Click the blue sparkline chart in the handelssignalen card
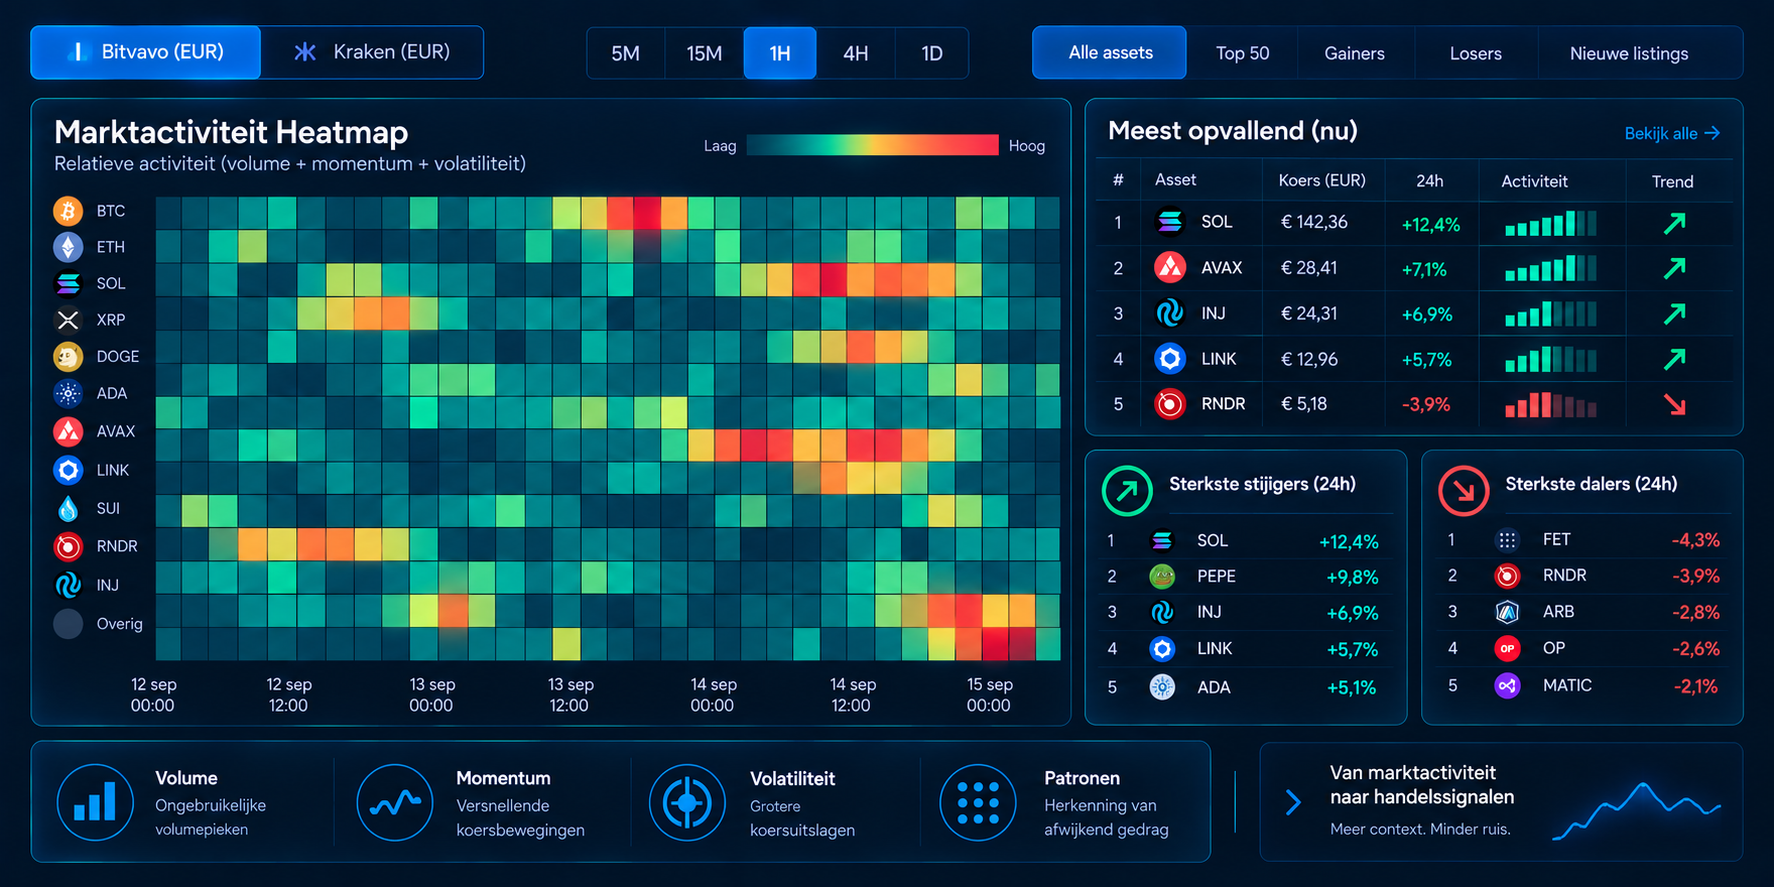Screen dimensions: 1774x887 click(1637, 810)
